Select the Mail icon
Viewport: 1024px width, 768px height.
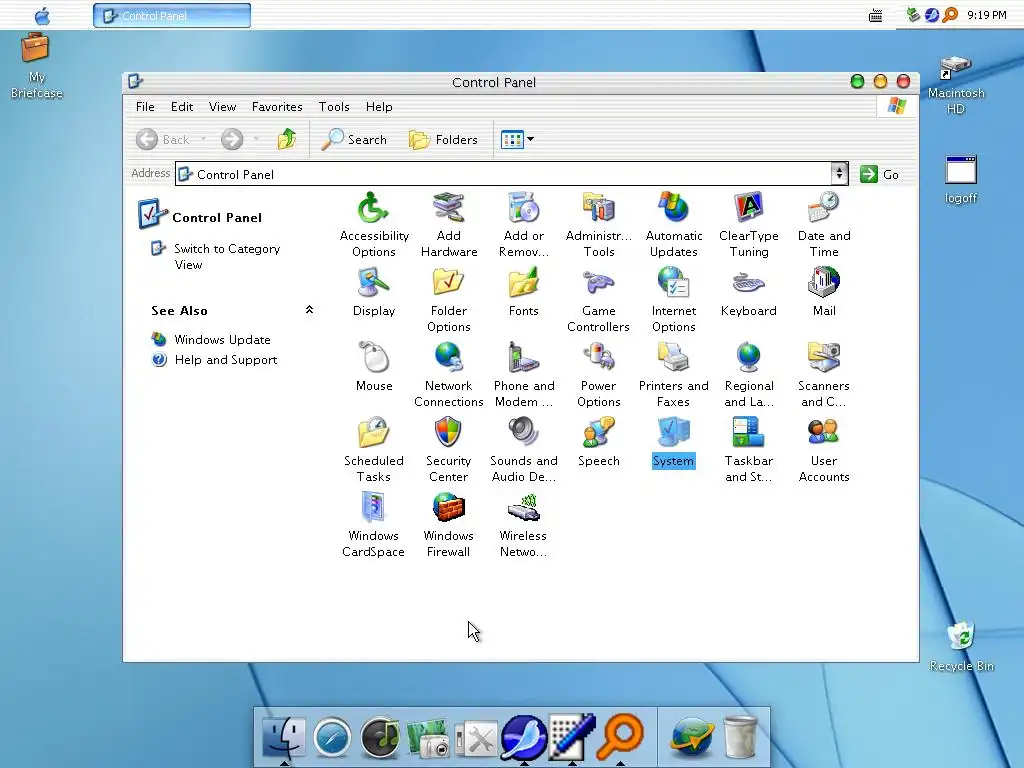pyautogui.click(x=824, y=291)
